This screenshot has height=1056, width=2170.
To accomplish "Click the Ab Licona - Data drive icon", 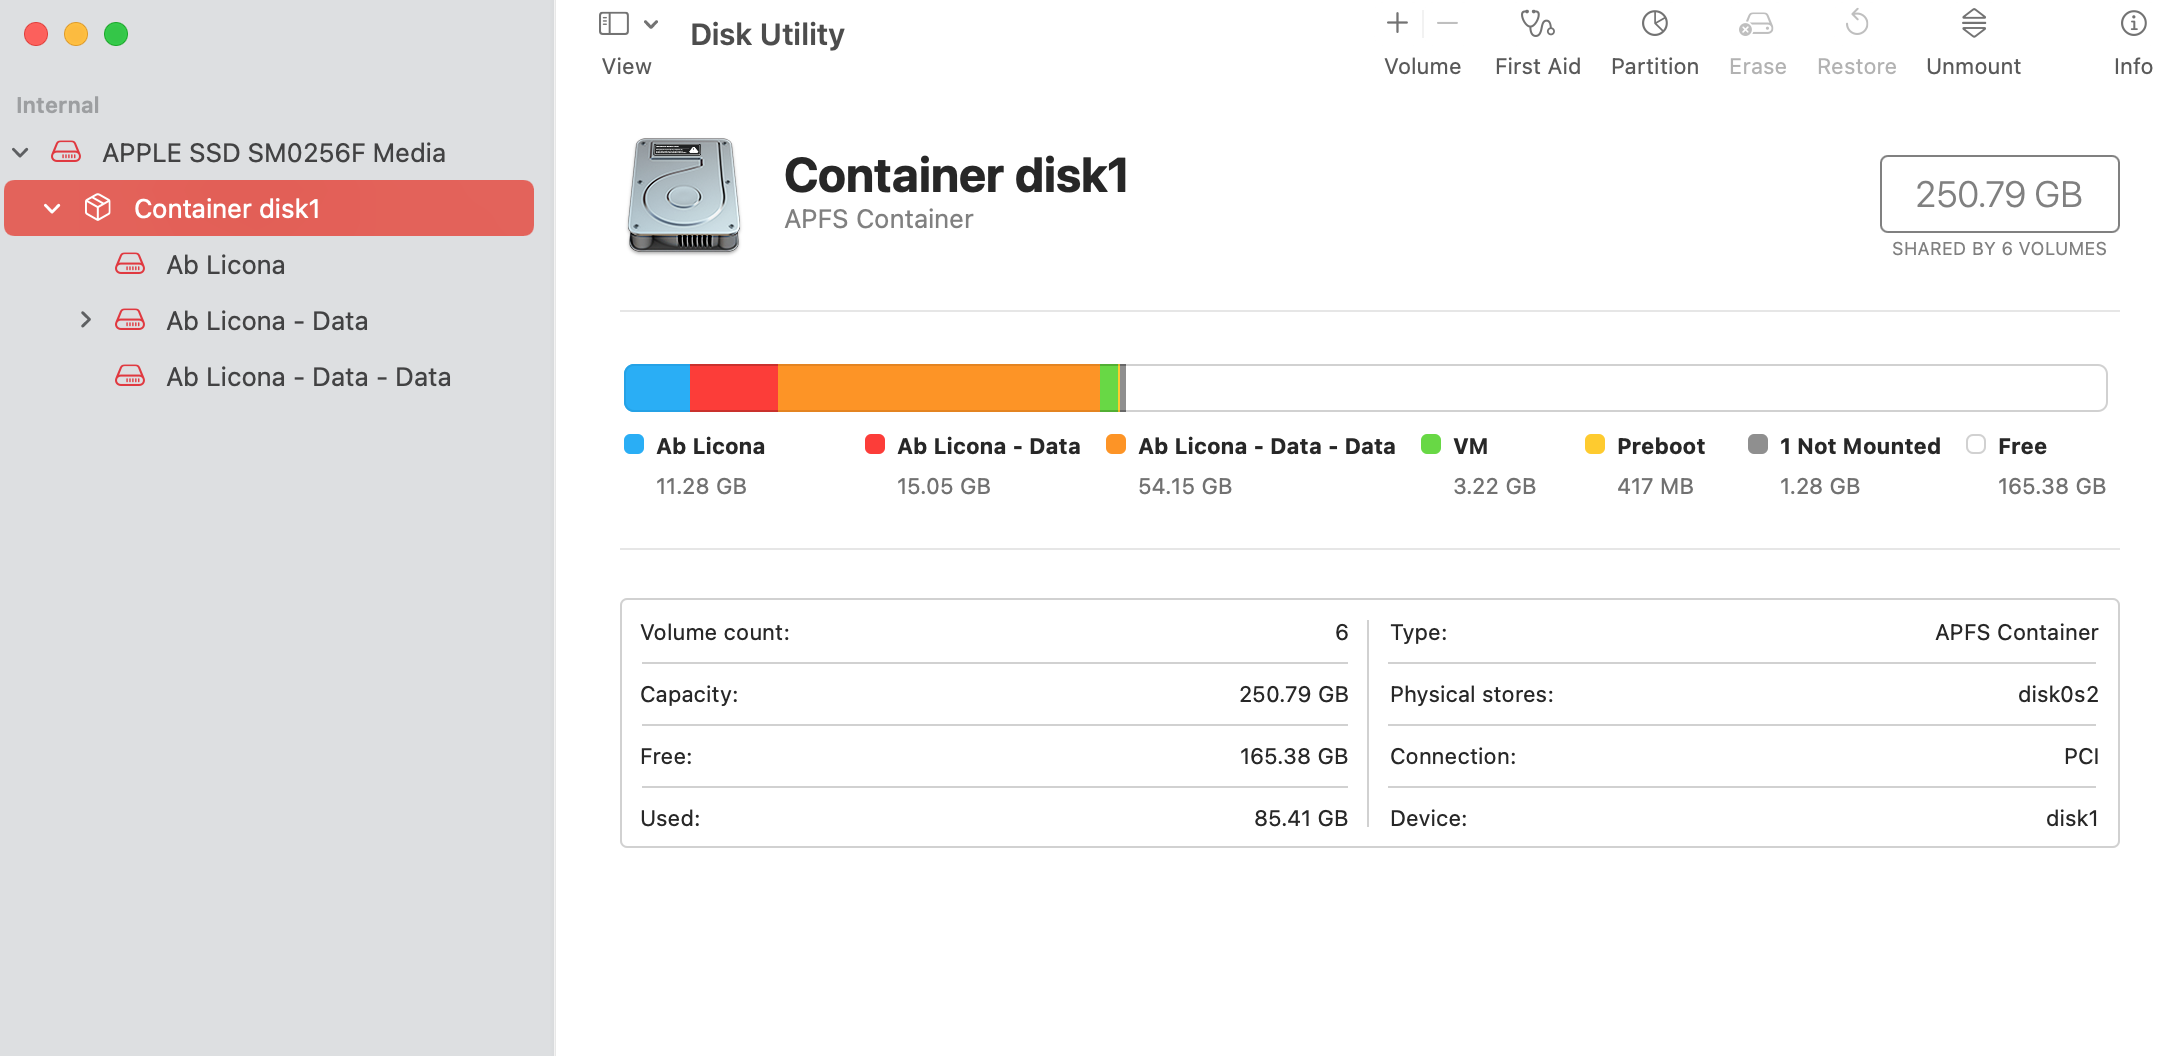I will click(x=130, y=320).
